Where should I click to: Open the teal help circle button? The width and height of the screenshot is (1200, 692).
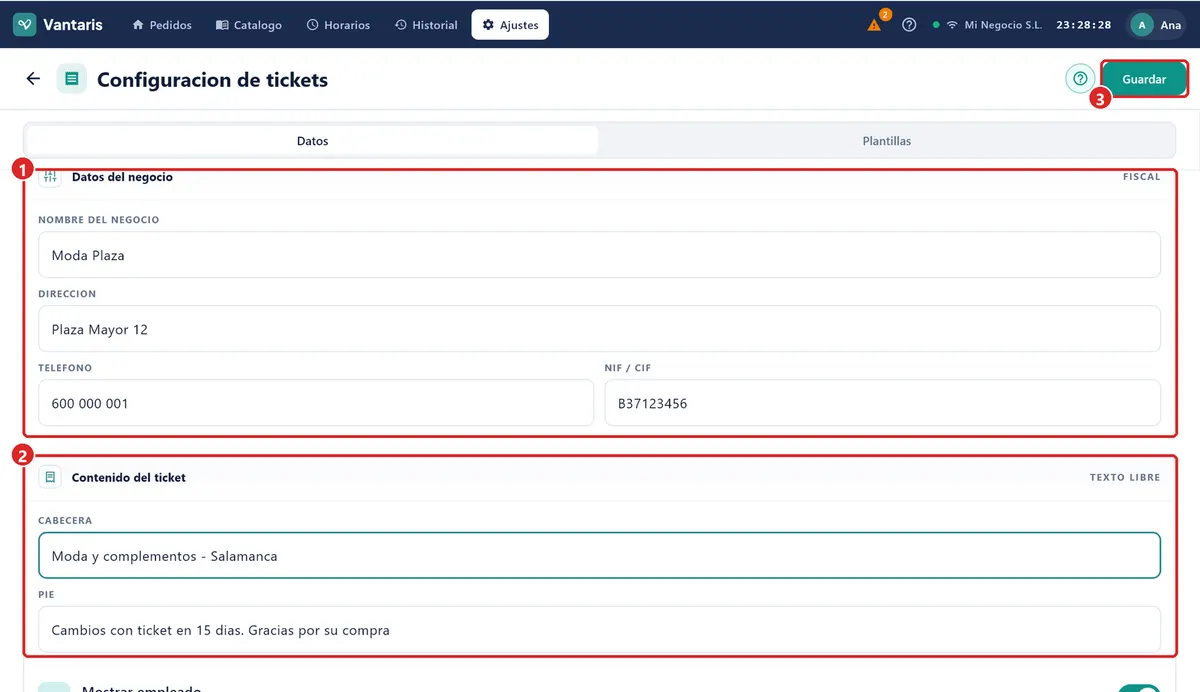(x=1080, y=79)
